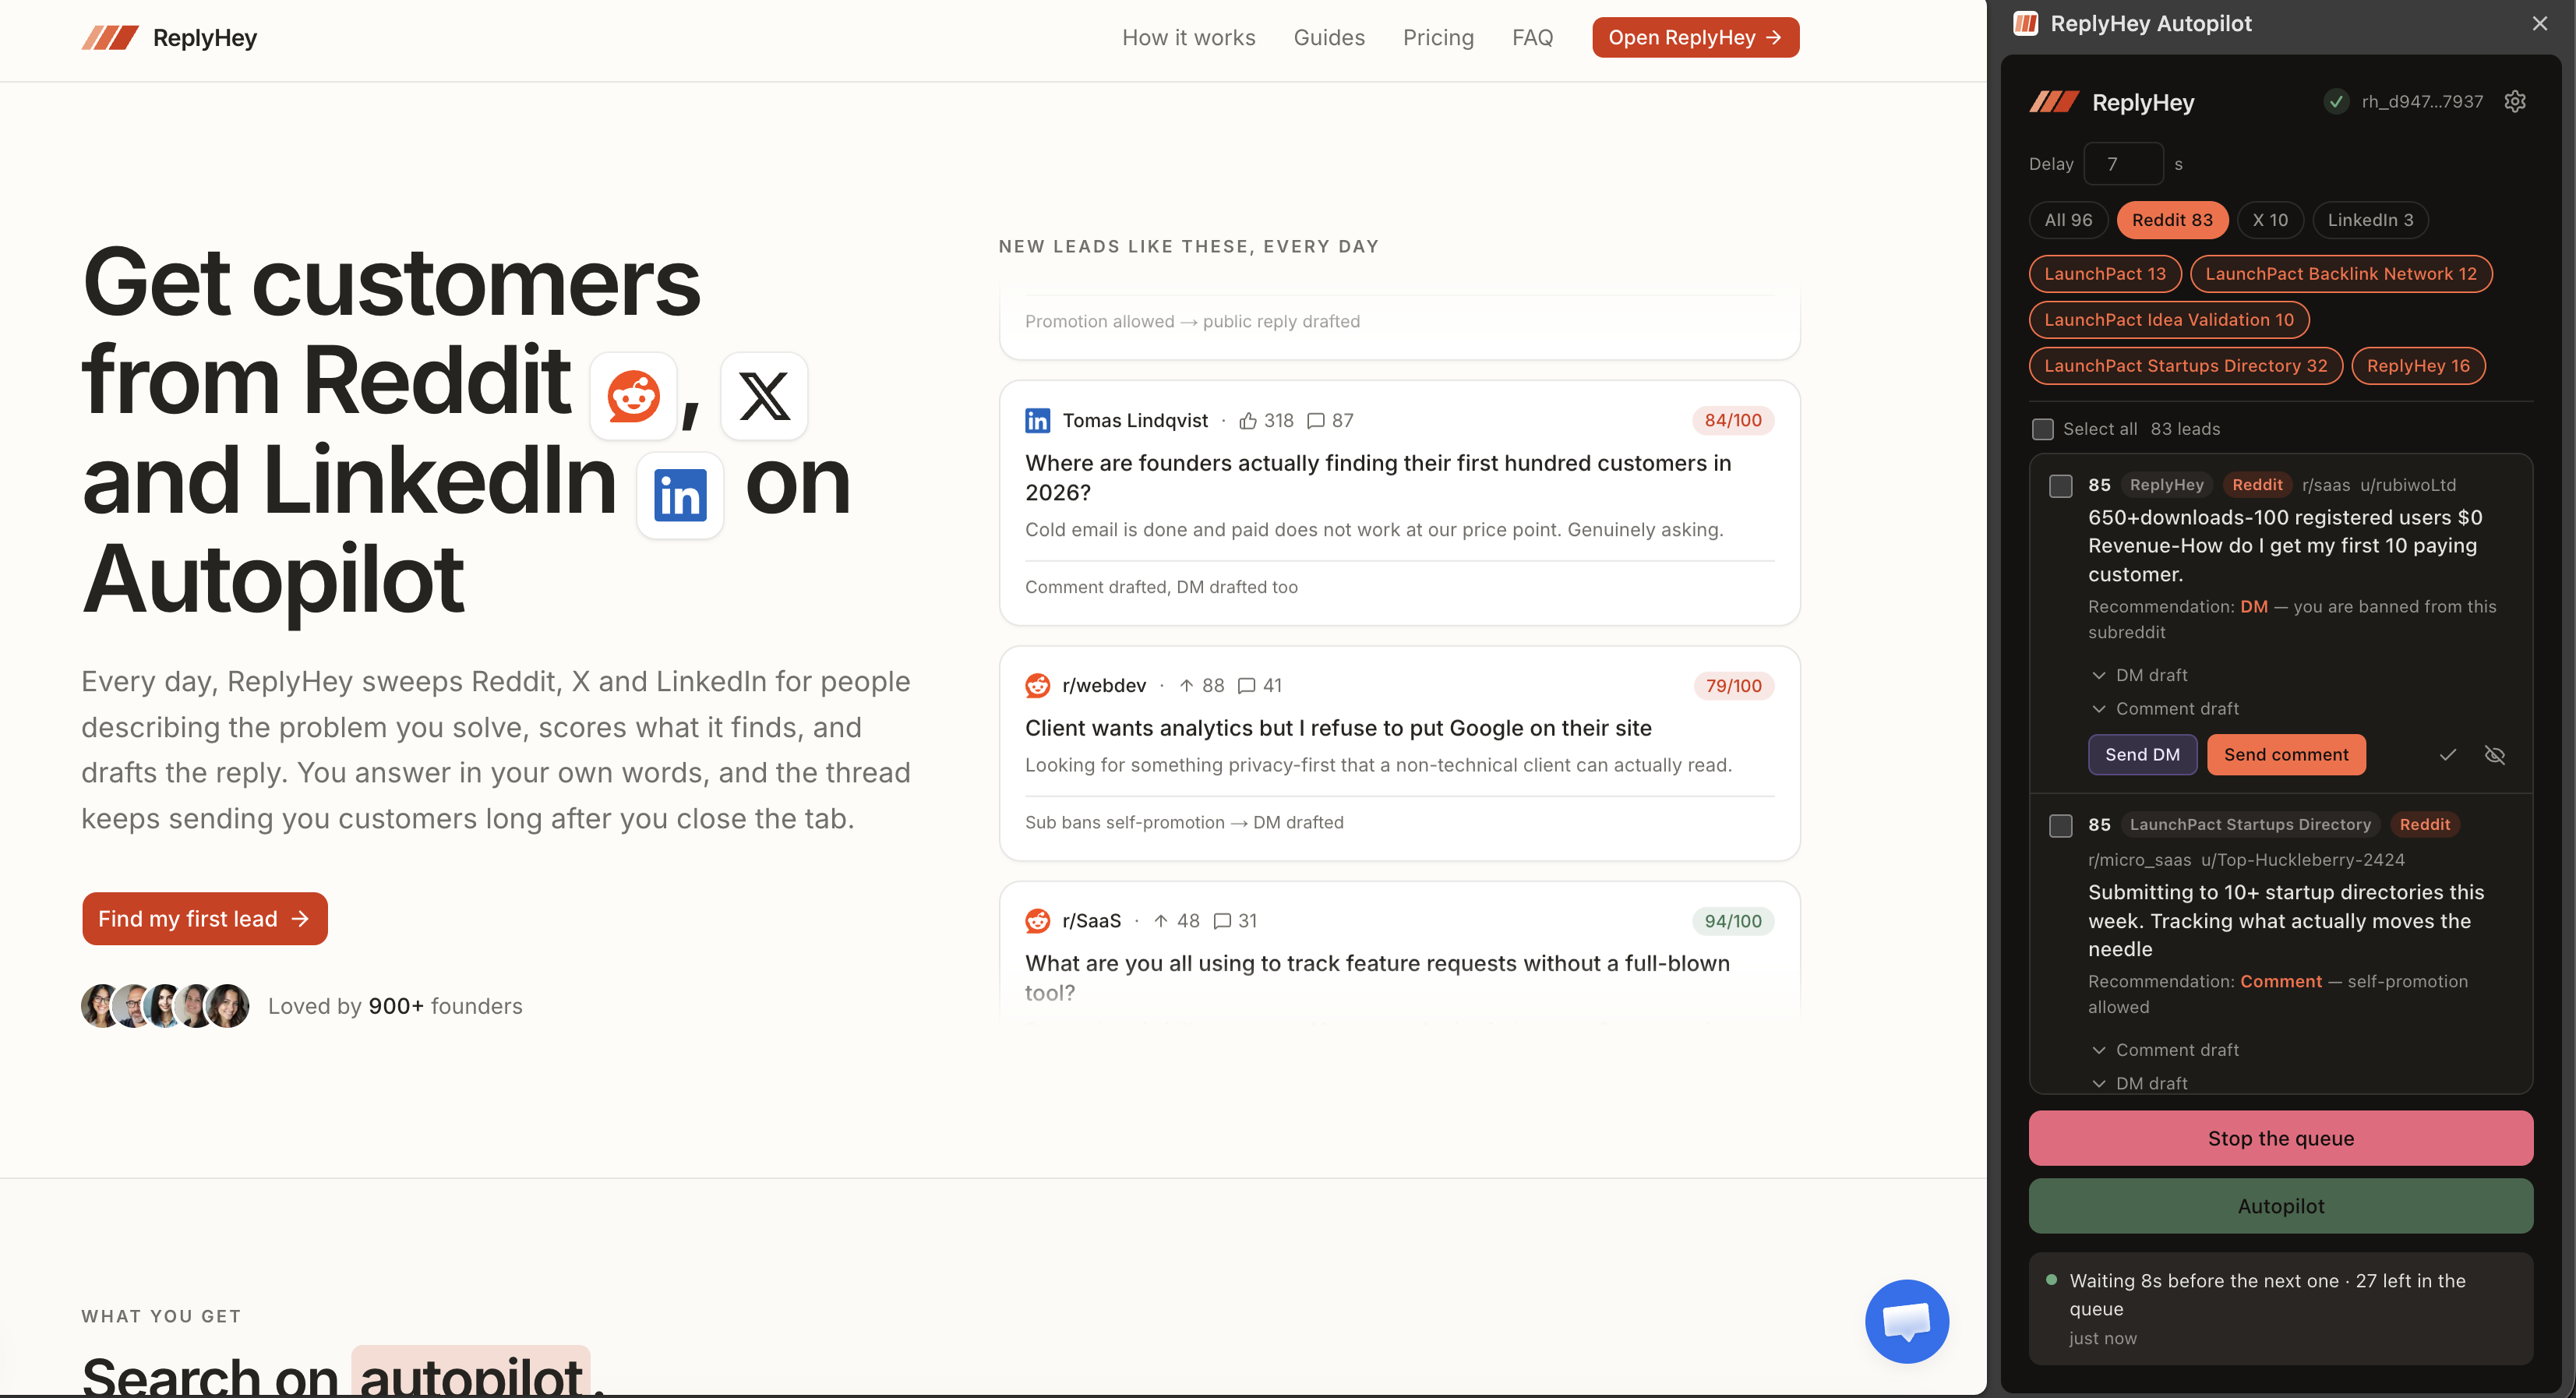Click the u/Top-Huckleberry-2424 username
This screenshot has height=1398, width=2576.
click(2303, 860)
